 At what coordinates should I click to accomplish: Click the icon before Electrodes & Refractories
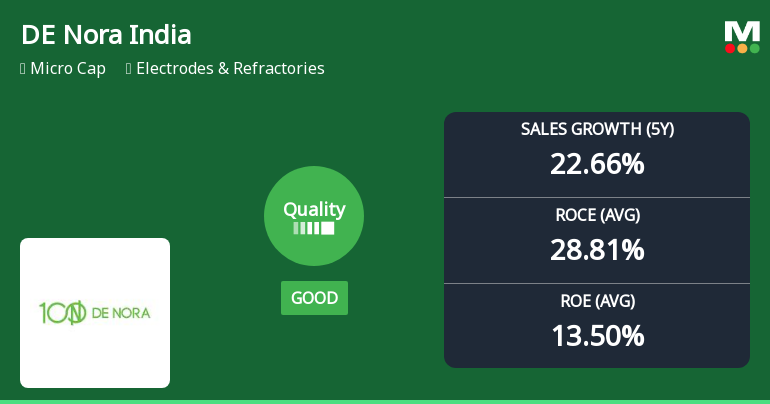pyautogui.click(x=129, y=69)
